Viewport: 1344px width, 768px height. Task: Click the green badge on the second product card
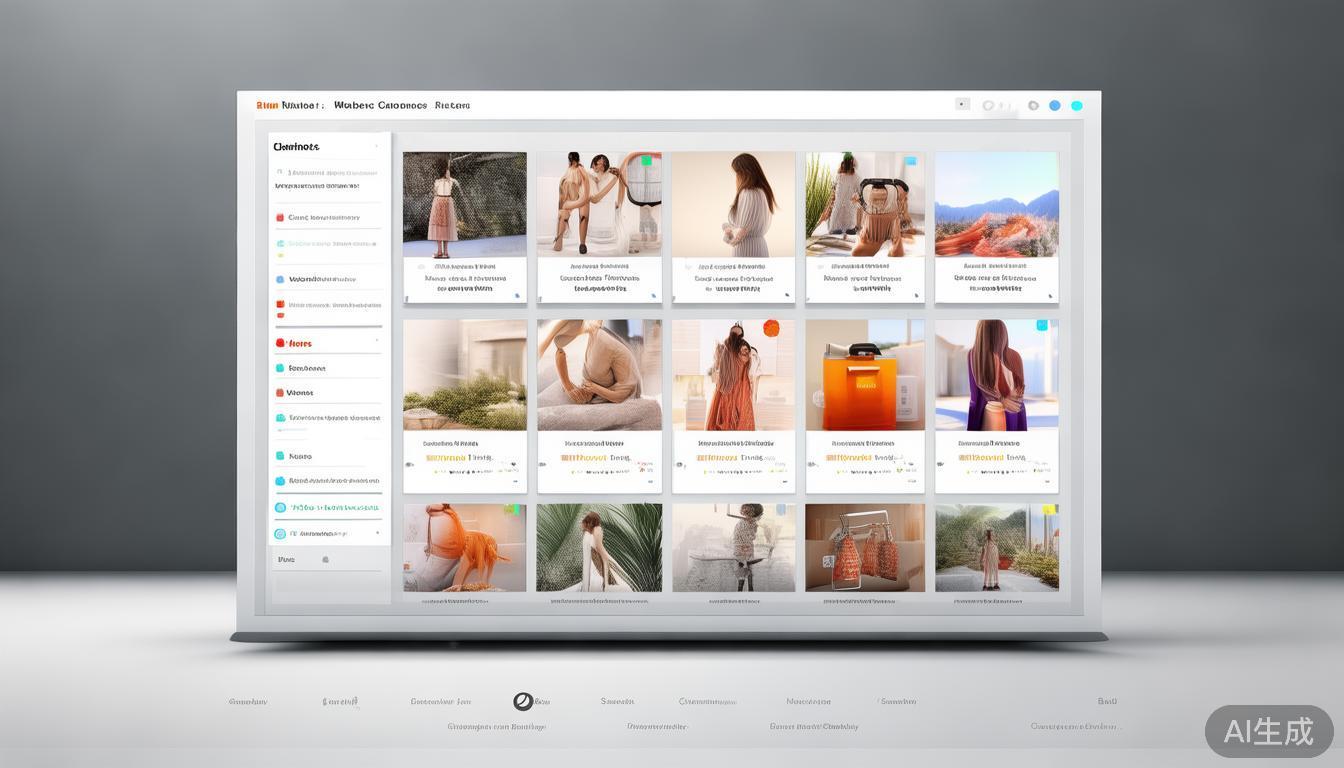(646, 161)
